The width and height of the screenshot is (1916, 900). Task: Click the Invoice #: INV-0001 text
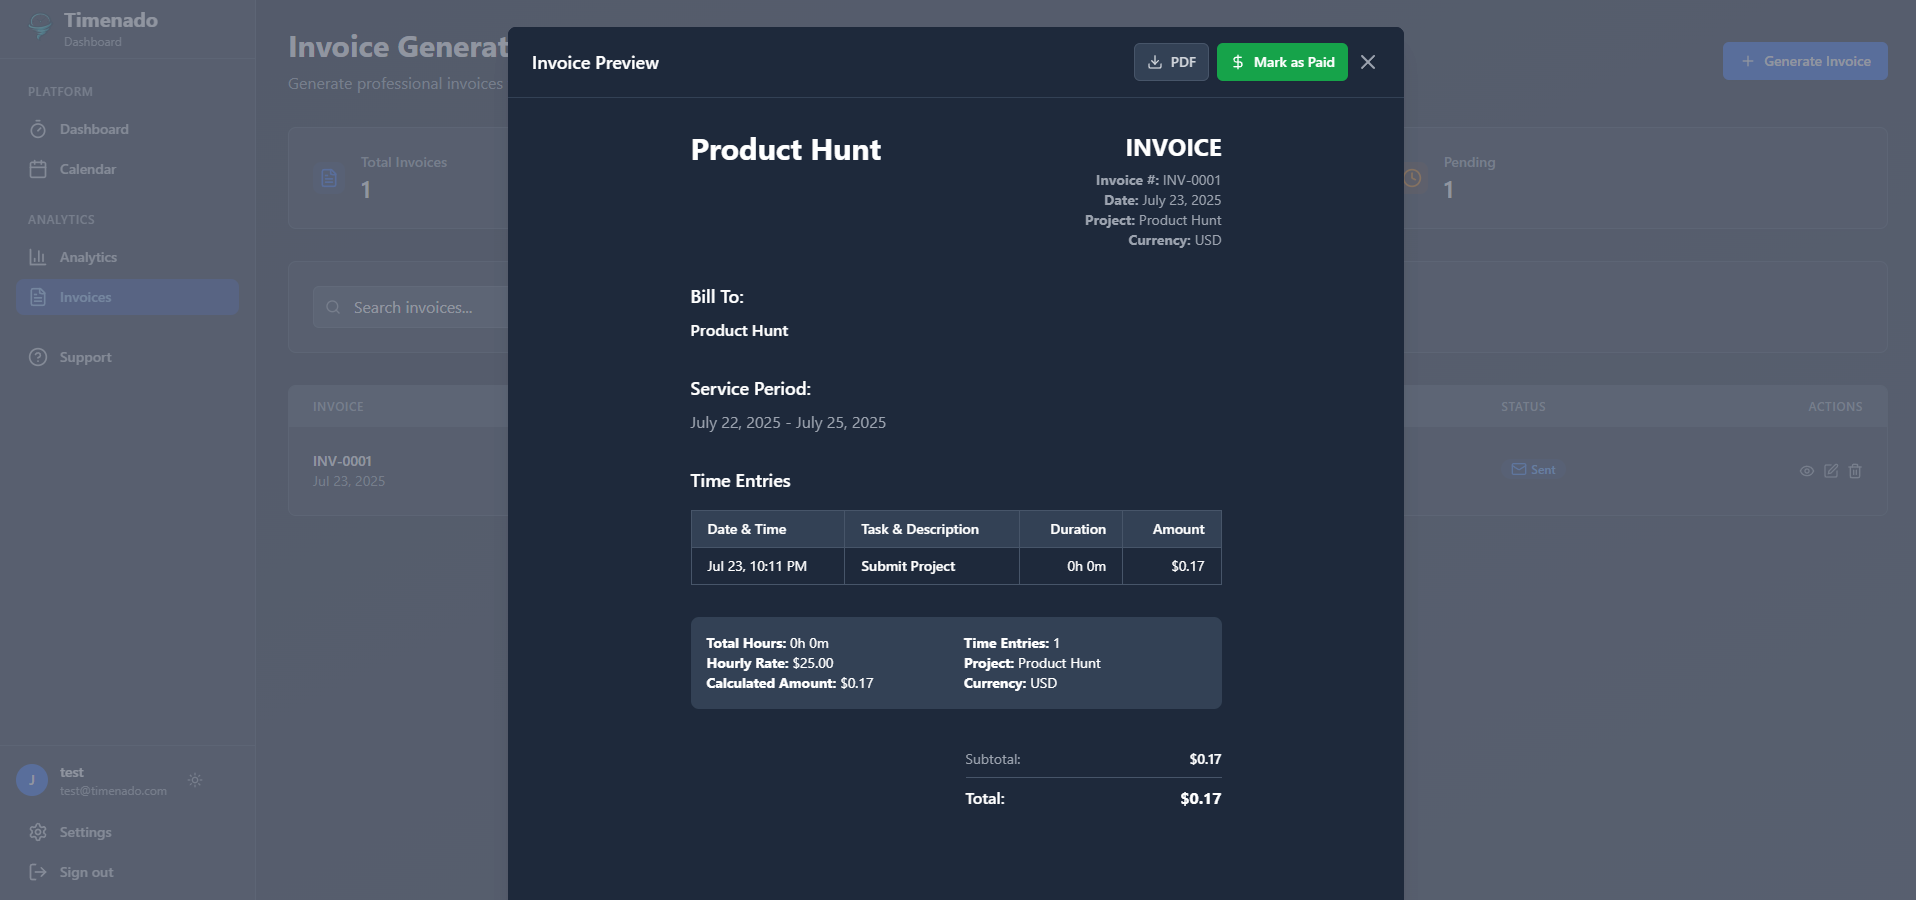tap(1158, 180)
